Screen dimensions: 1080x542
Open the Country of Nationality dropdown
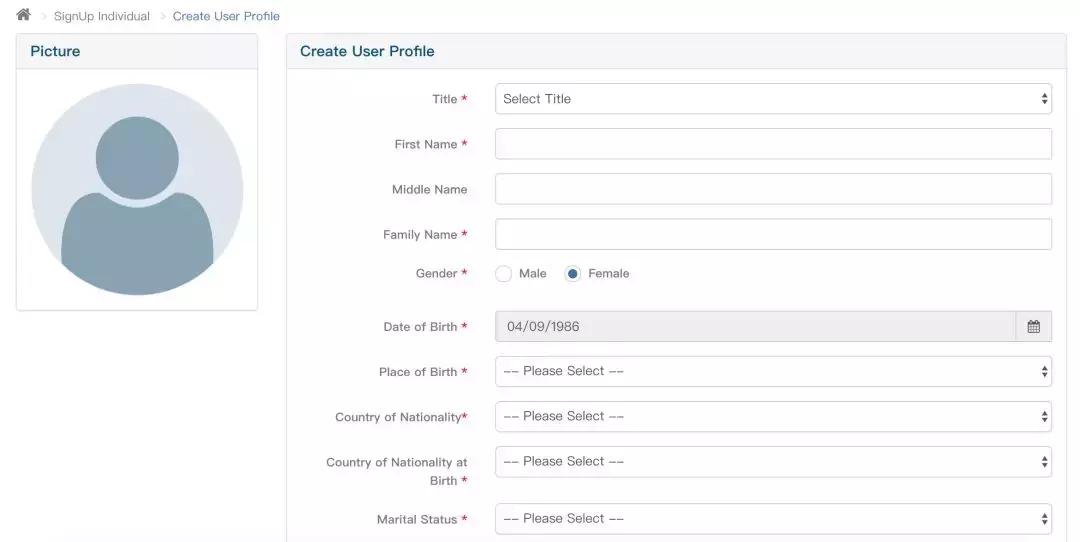(773, 416)
